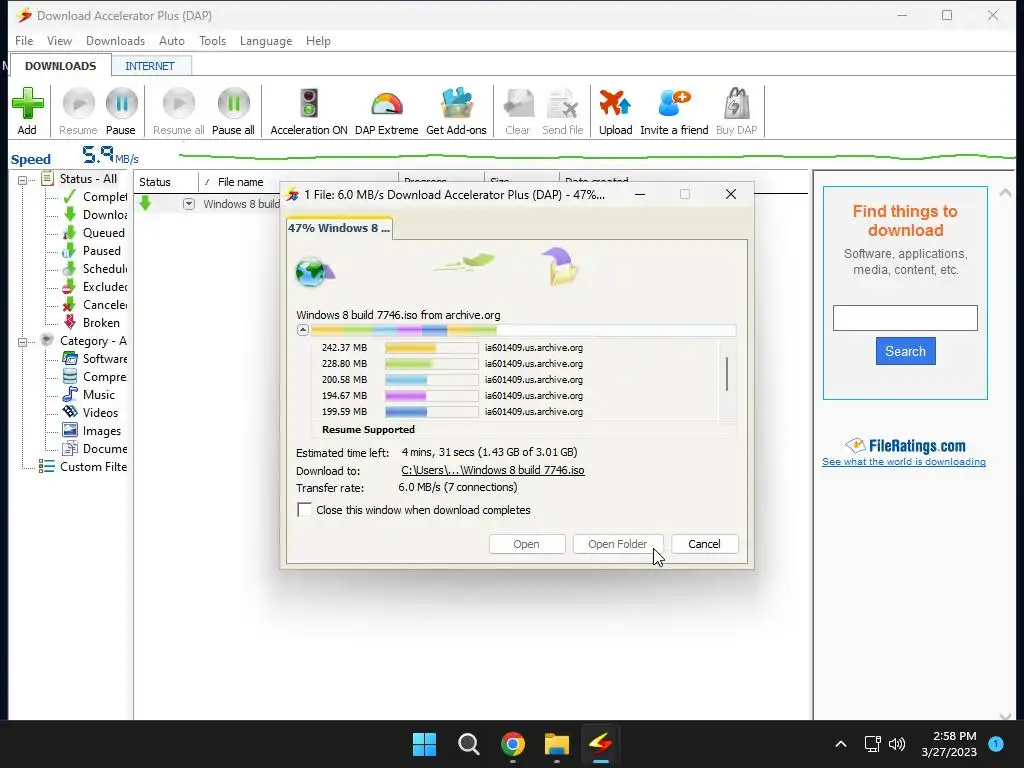1024x768 pixels.
Task: Click the Pause toolbar button
Action: (121, 111)
